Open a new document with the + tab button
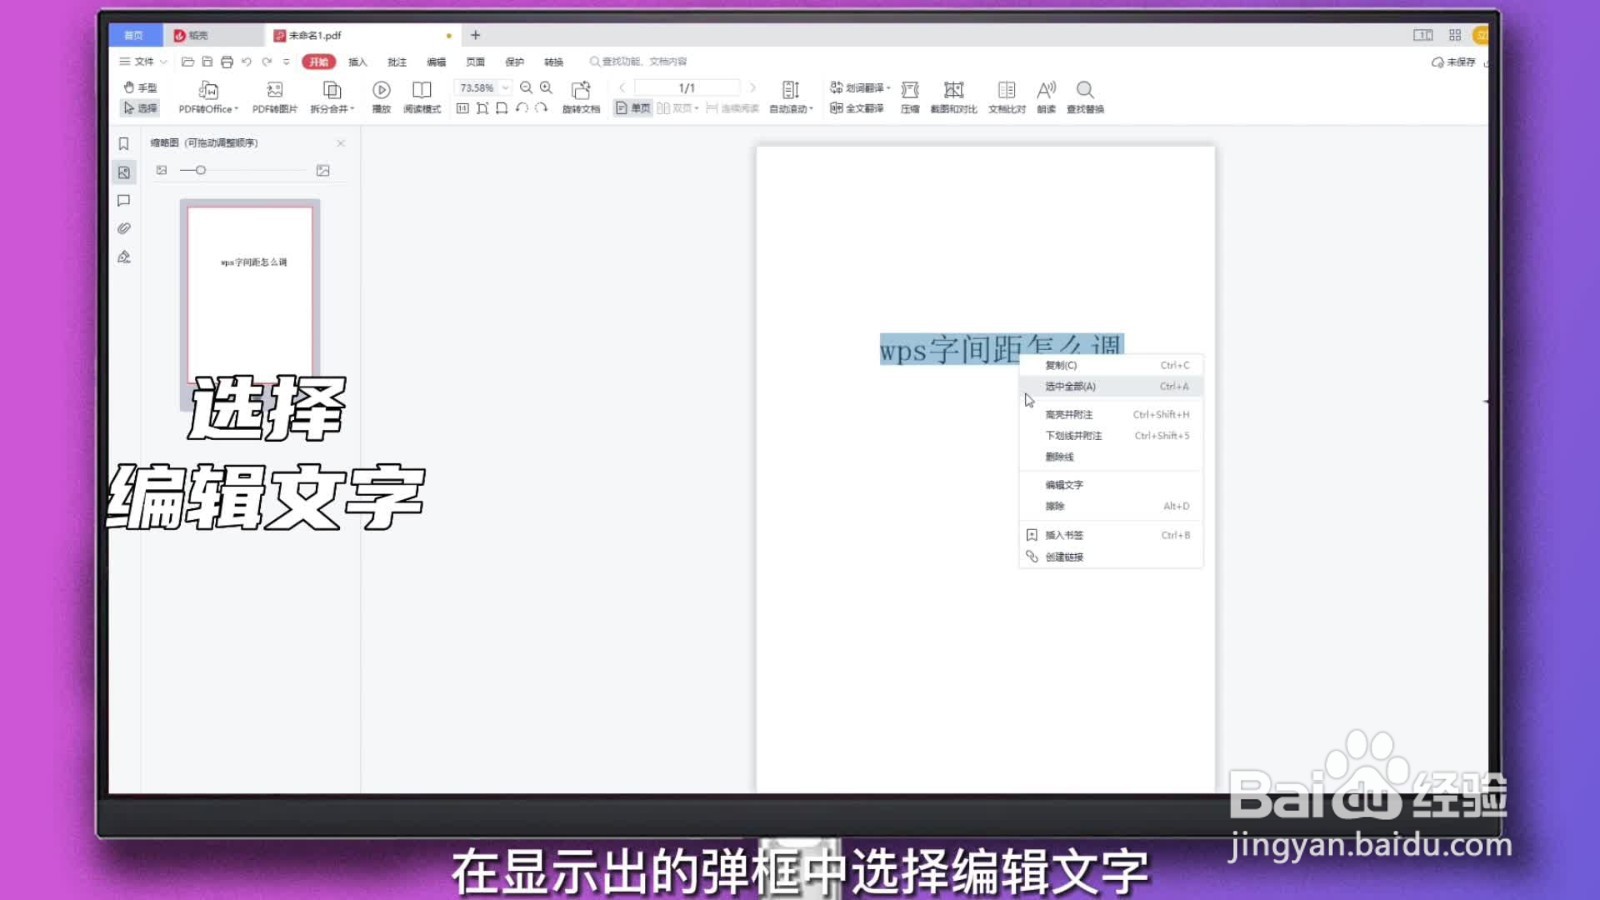The image size is (1600, 900). [x=476, y=35]
